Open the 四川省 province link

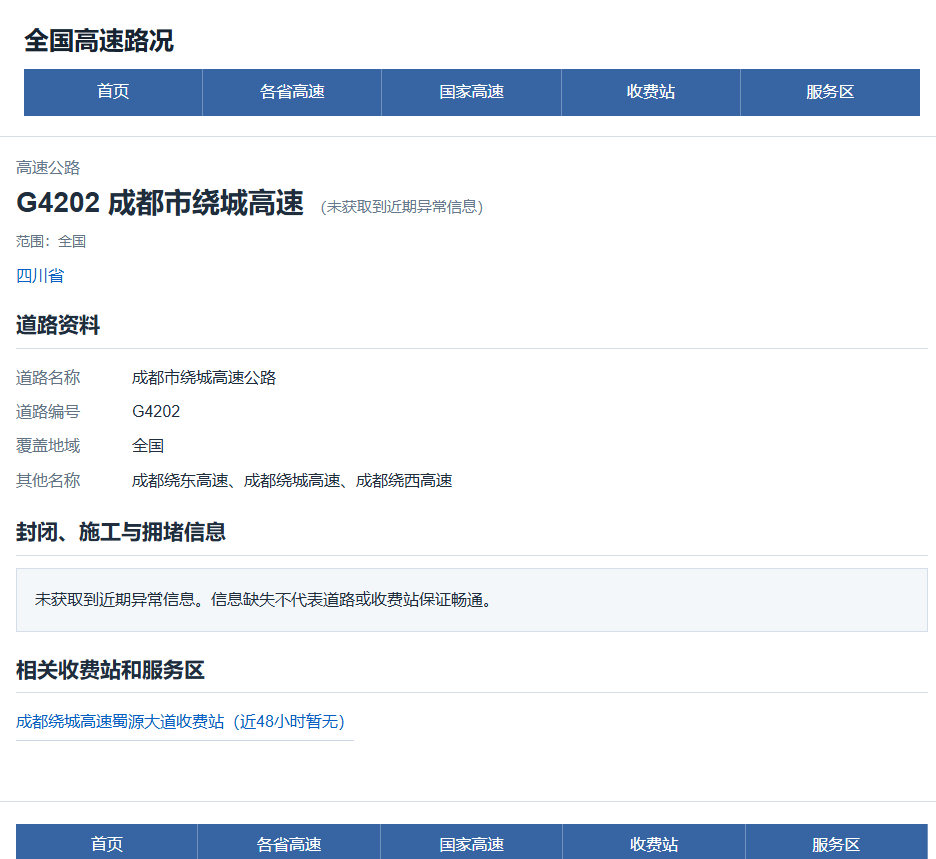click(40, 276)
